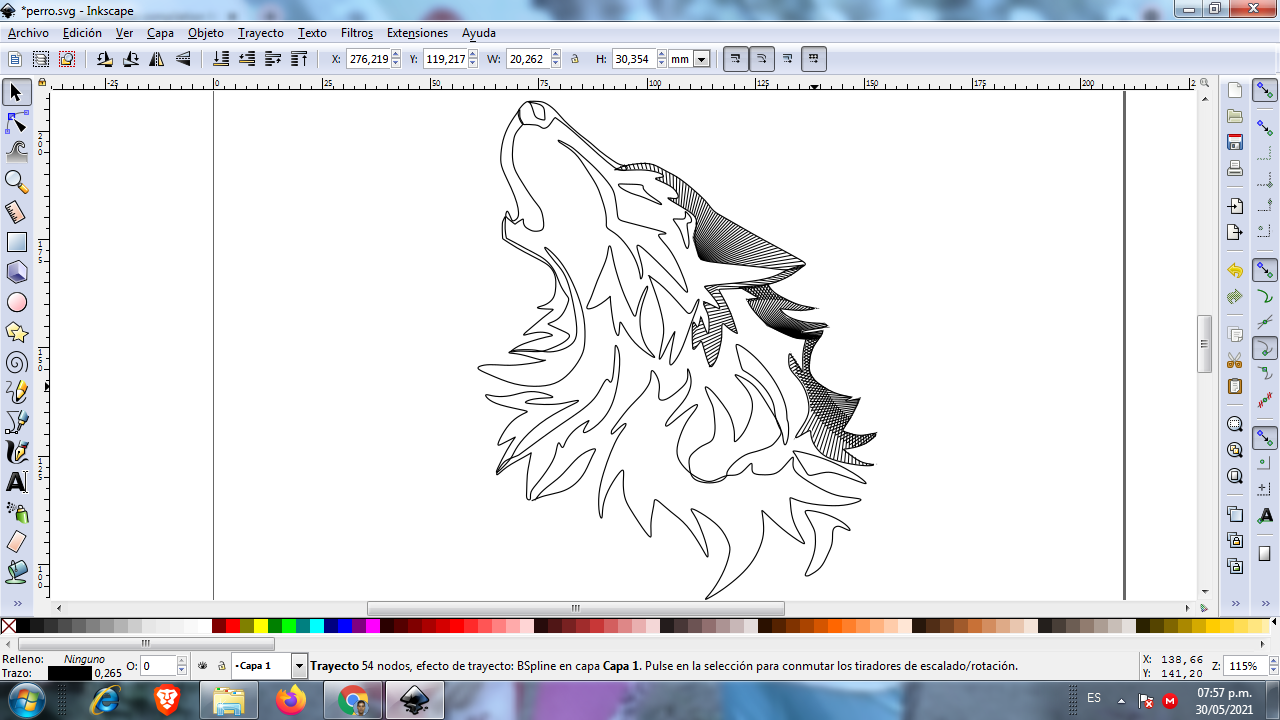This screenshot has width=1280, height=720.
Task: Select the Calligraphy tool
Action: pos(16,452)
